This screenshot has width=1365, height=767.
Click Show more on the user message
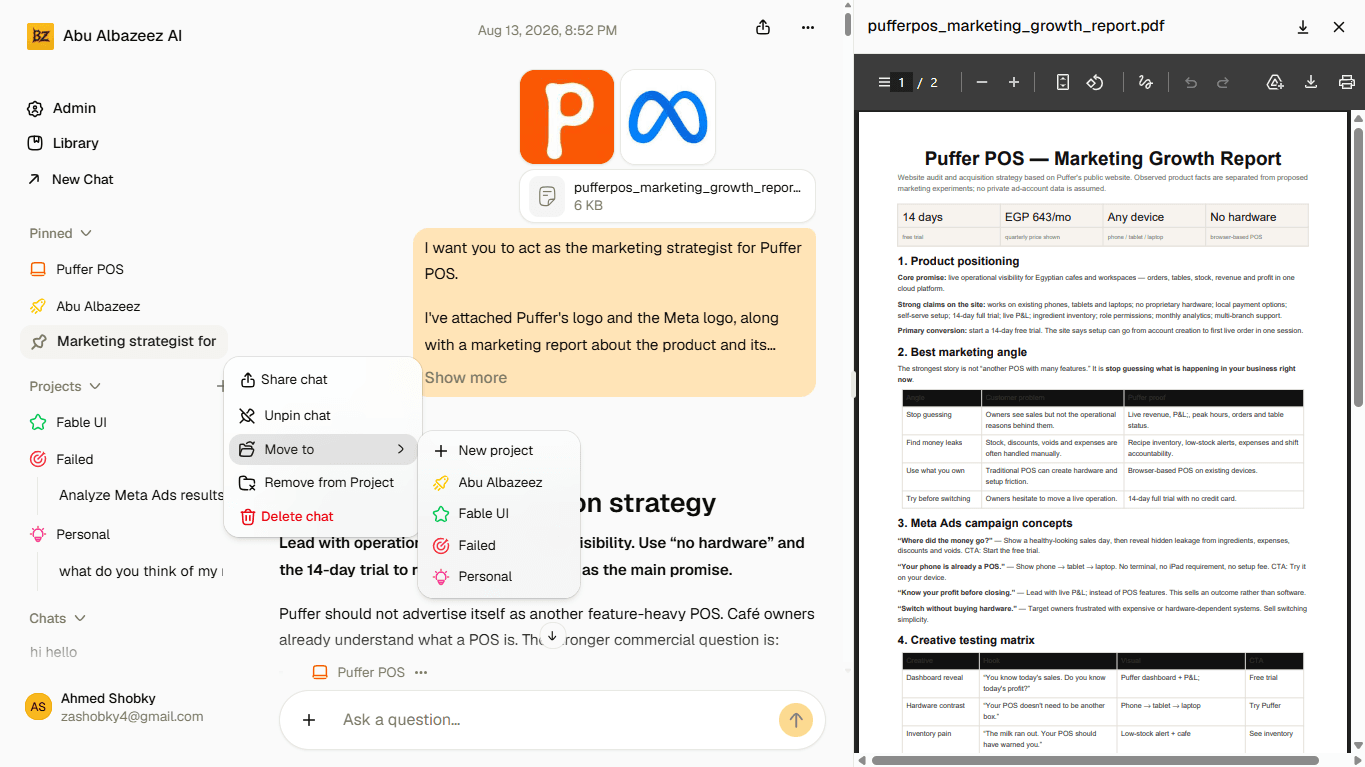point(466,377)
